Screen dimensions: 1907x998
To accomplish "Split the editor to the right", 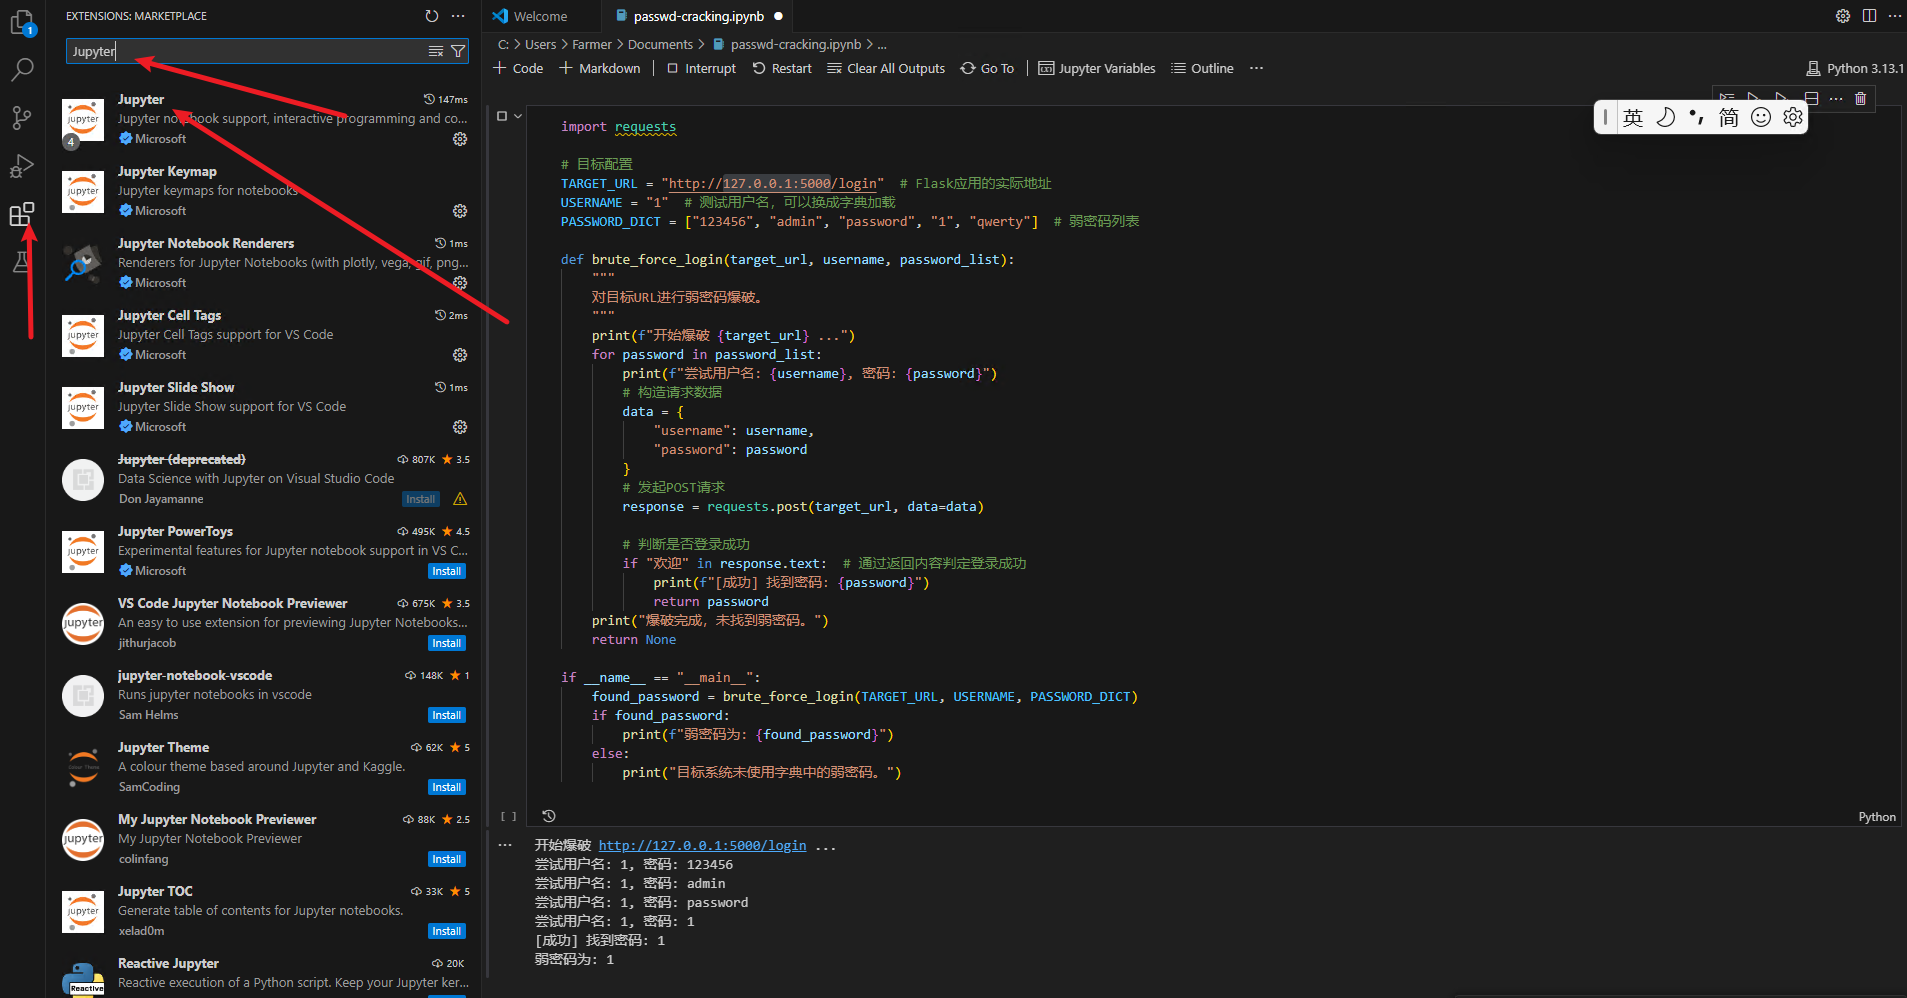I will [1869, 16].
